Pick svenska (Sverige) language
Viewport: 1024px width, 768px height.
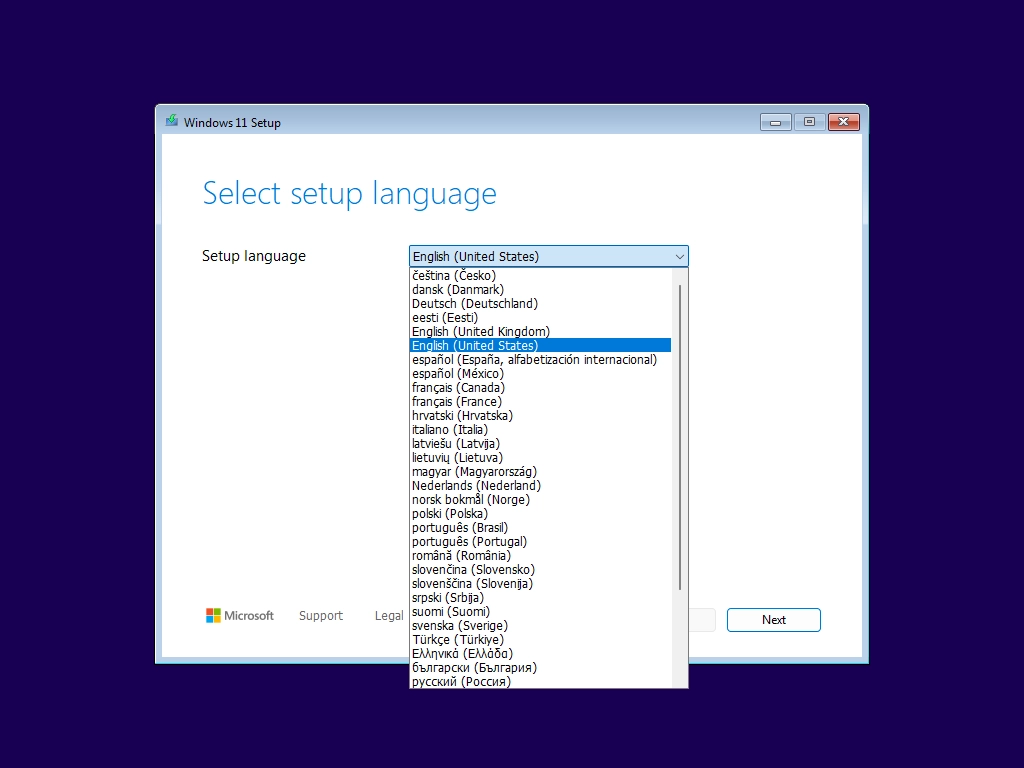point(540,626)
